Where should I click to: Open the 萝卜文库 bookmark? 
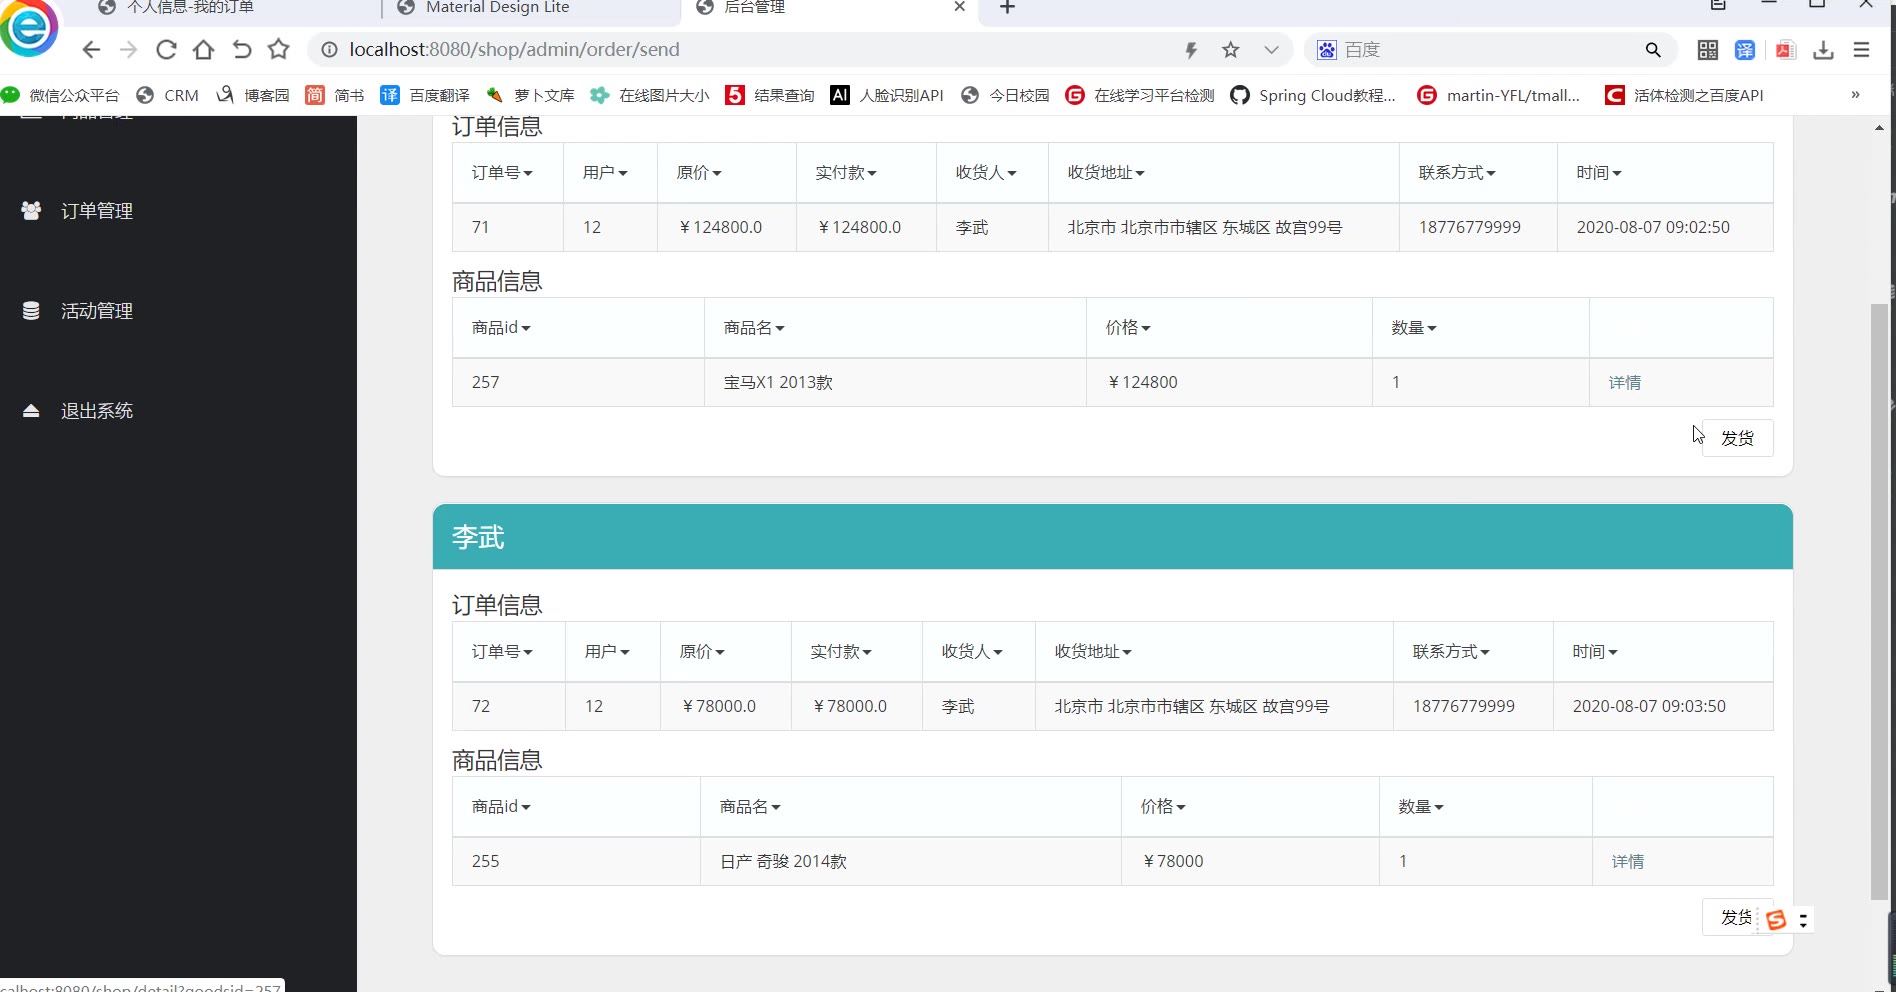(x=530, y=95)
